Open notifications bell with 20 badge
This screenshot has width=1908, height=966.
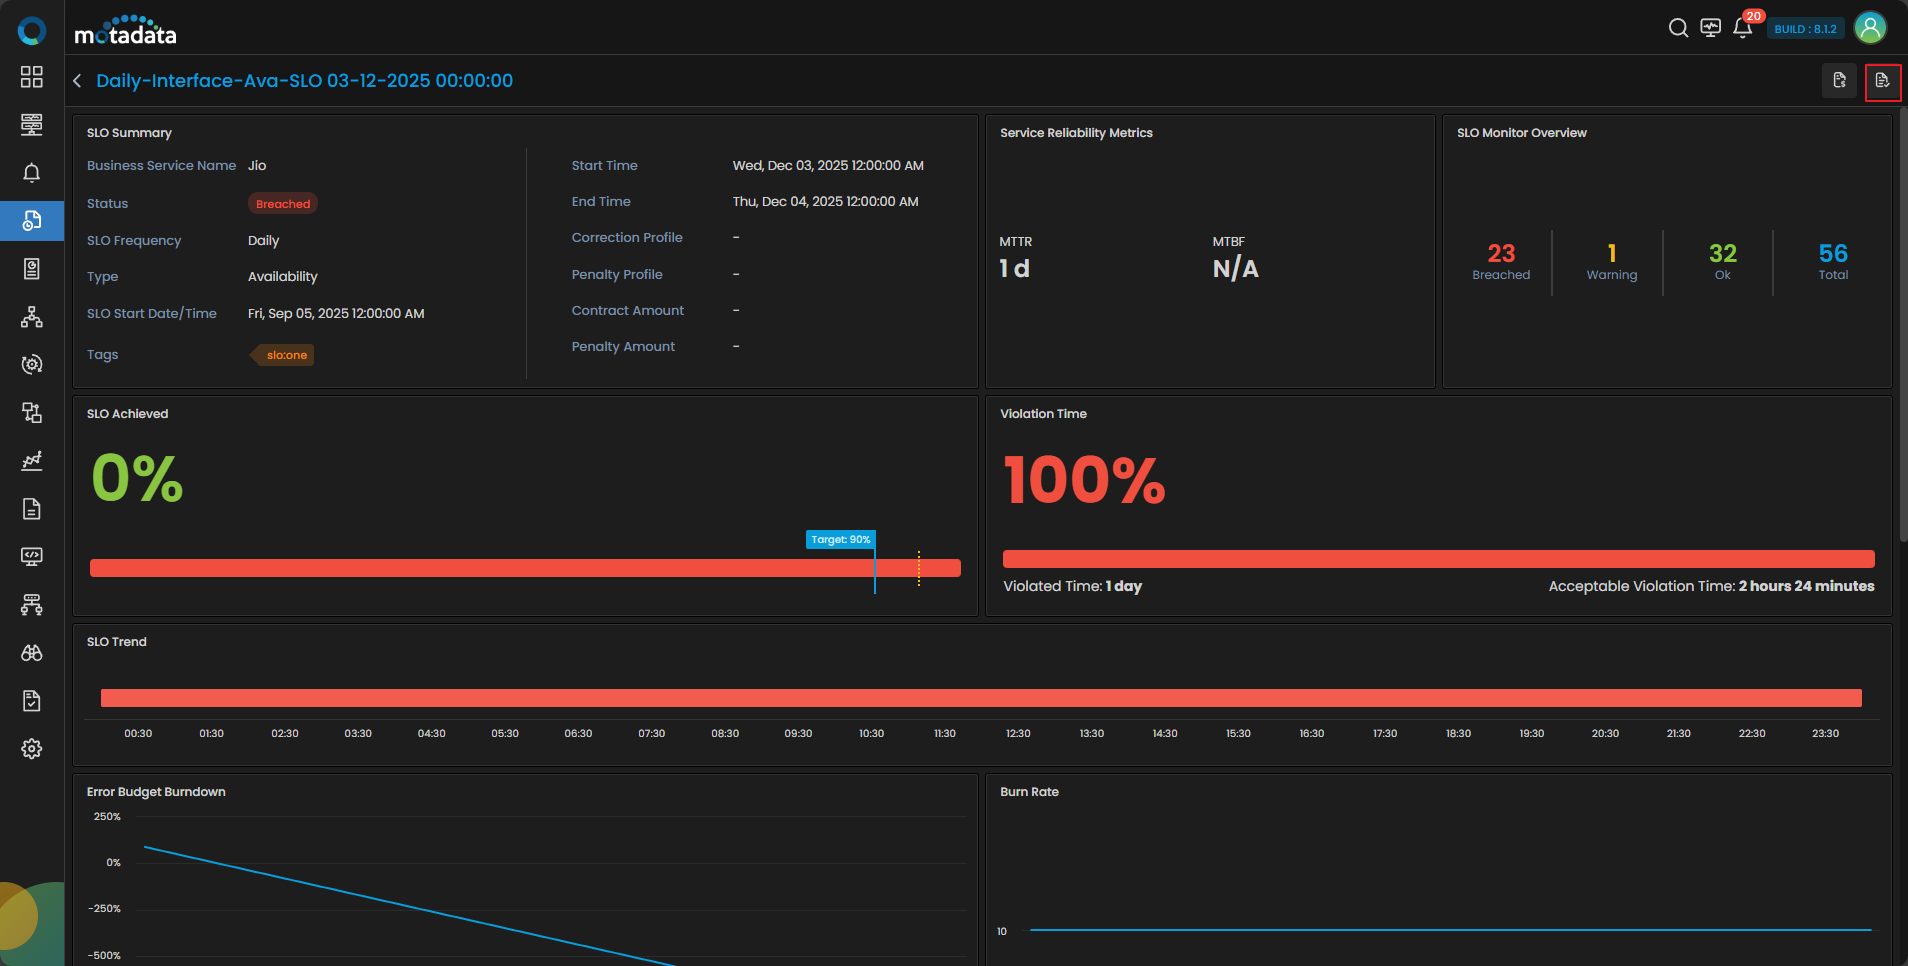(1742, 28)
